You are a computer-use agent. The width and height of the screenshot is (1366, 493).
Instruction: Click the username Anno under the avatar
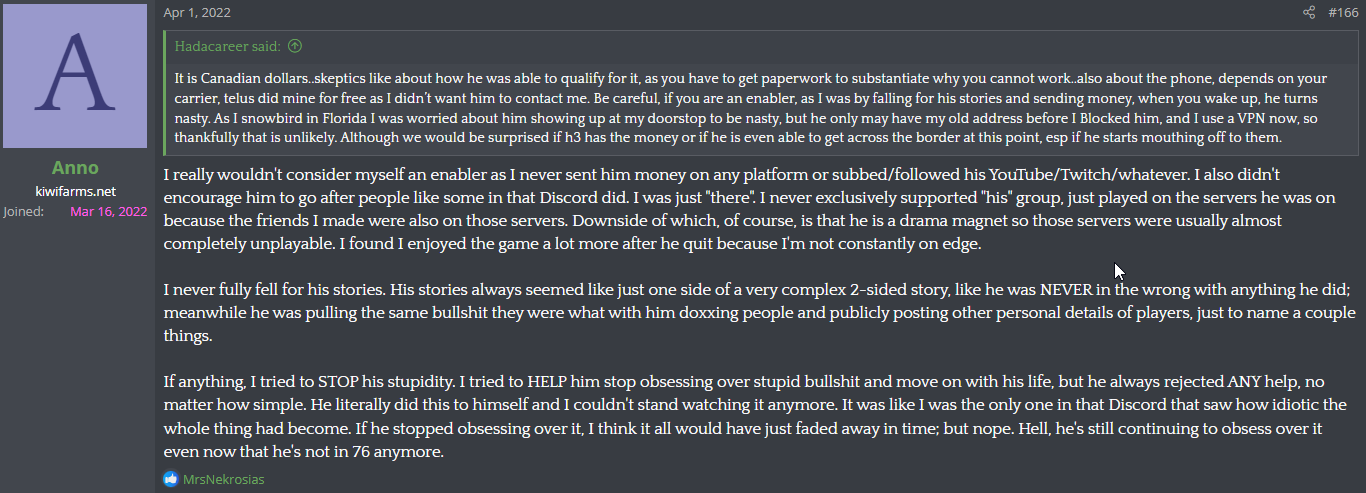pyautogui.click(x=75, y=168)
